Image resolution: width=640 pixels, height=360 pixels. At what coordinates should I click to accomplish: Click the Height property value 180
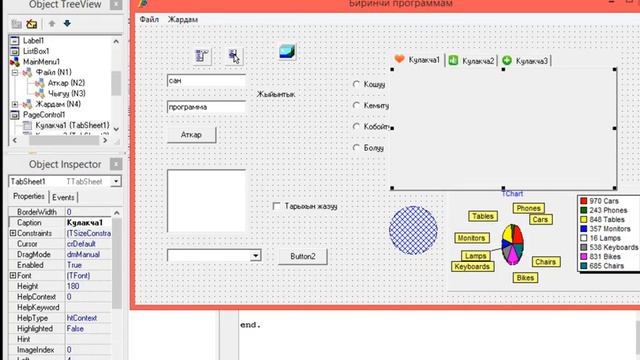click(x=88, y=286)
